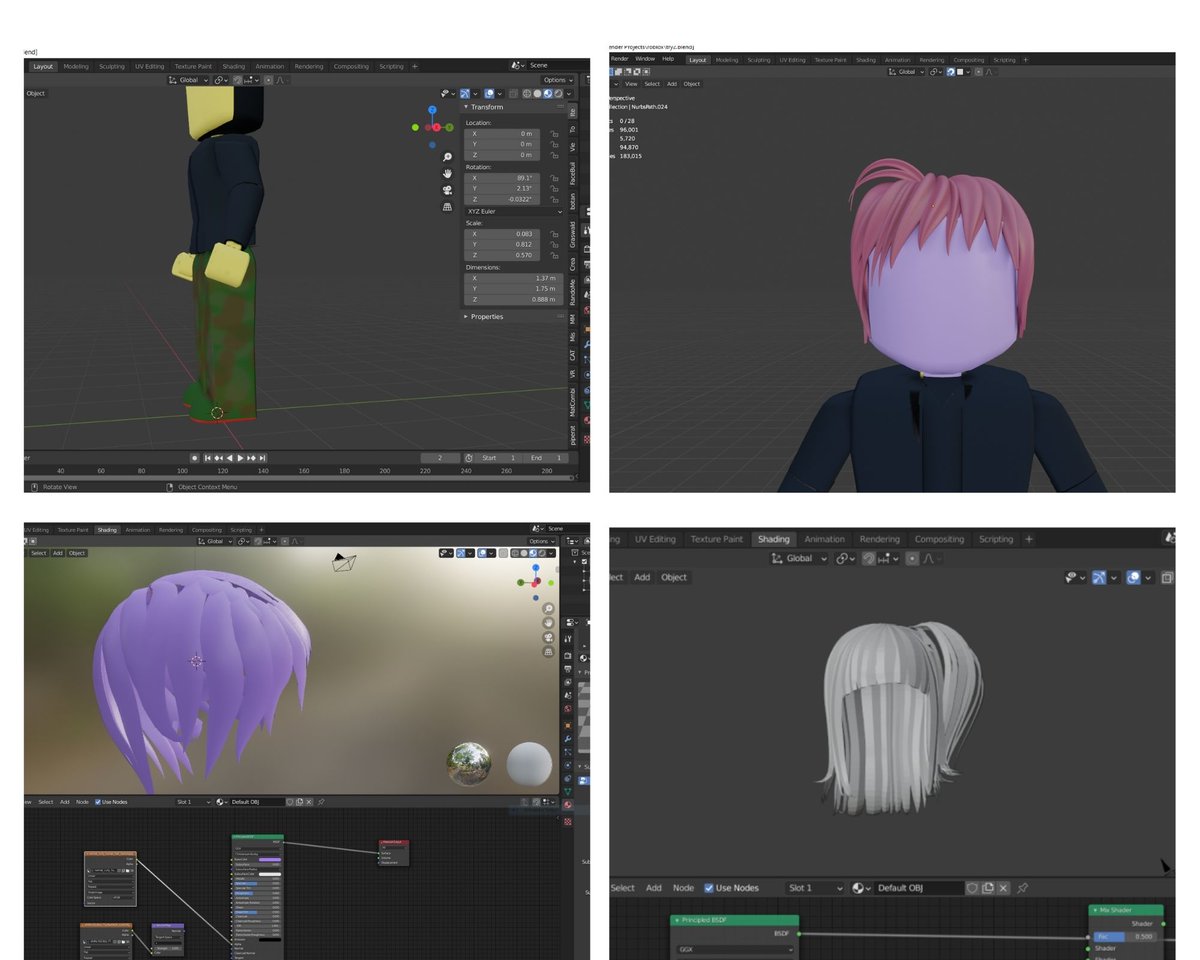Screen dimensions: 1200x960
Task: Open the Global transform orientation dropdown
Action: [x=188, y=80]
